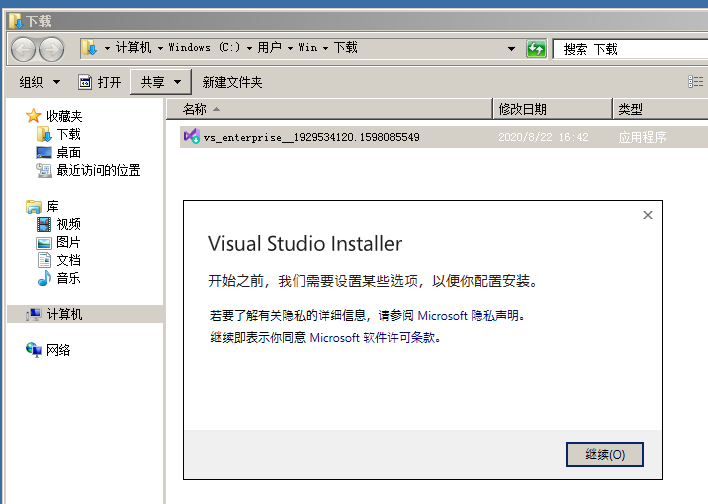Screen dimensions: 708x504
Task: Click the Downloads window title icon
Action: [16, 21]
